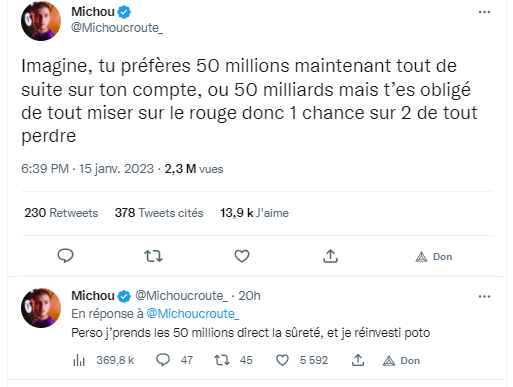Click the 20h timestamp on reply tweet

[249, 296]
